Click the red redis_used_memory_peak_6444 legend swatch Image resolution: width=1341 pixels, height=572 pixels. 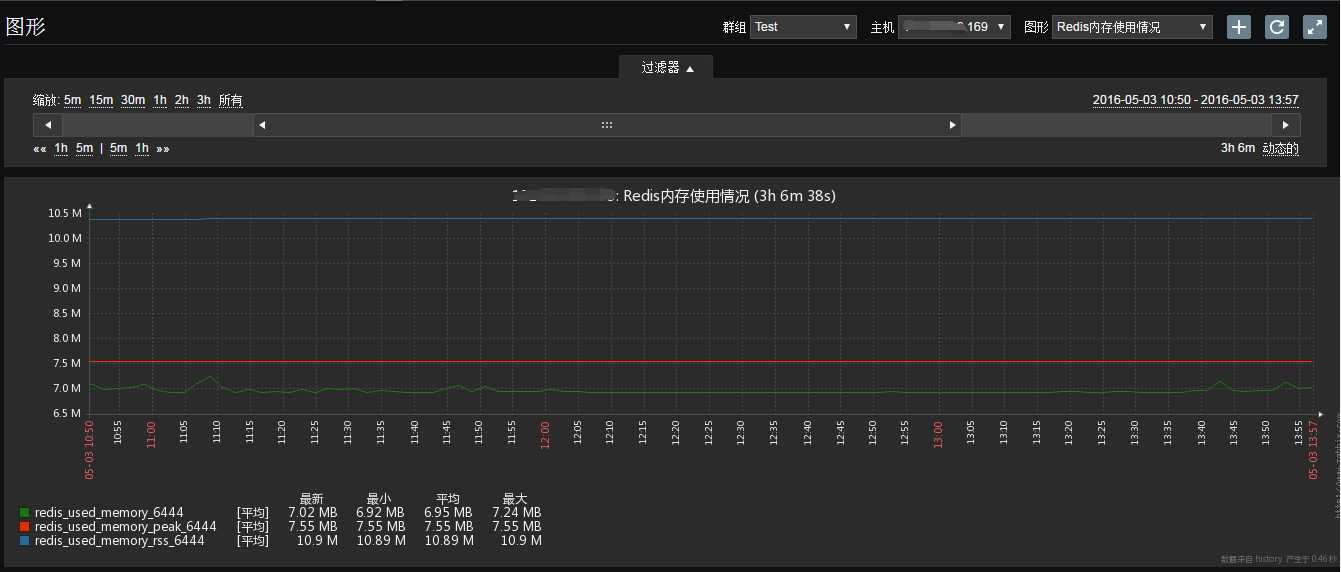(x=24, y=527)
